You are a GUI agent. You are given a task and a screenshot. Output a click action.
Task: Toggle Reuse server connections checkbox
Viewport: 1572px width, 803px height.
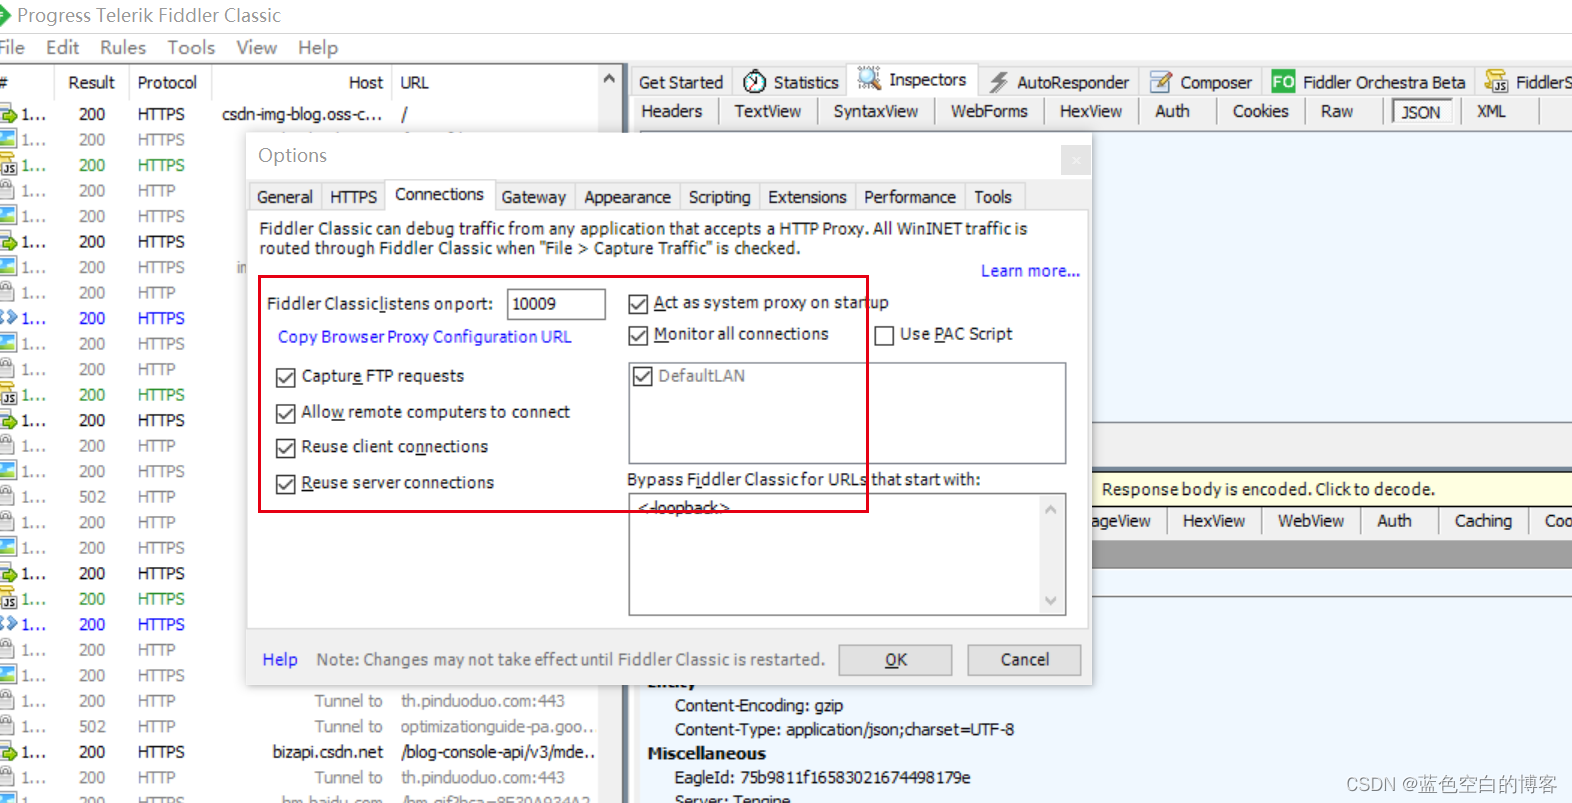point(286,484)
